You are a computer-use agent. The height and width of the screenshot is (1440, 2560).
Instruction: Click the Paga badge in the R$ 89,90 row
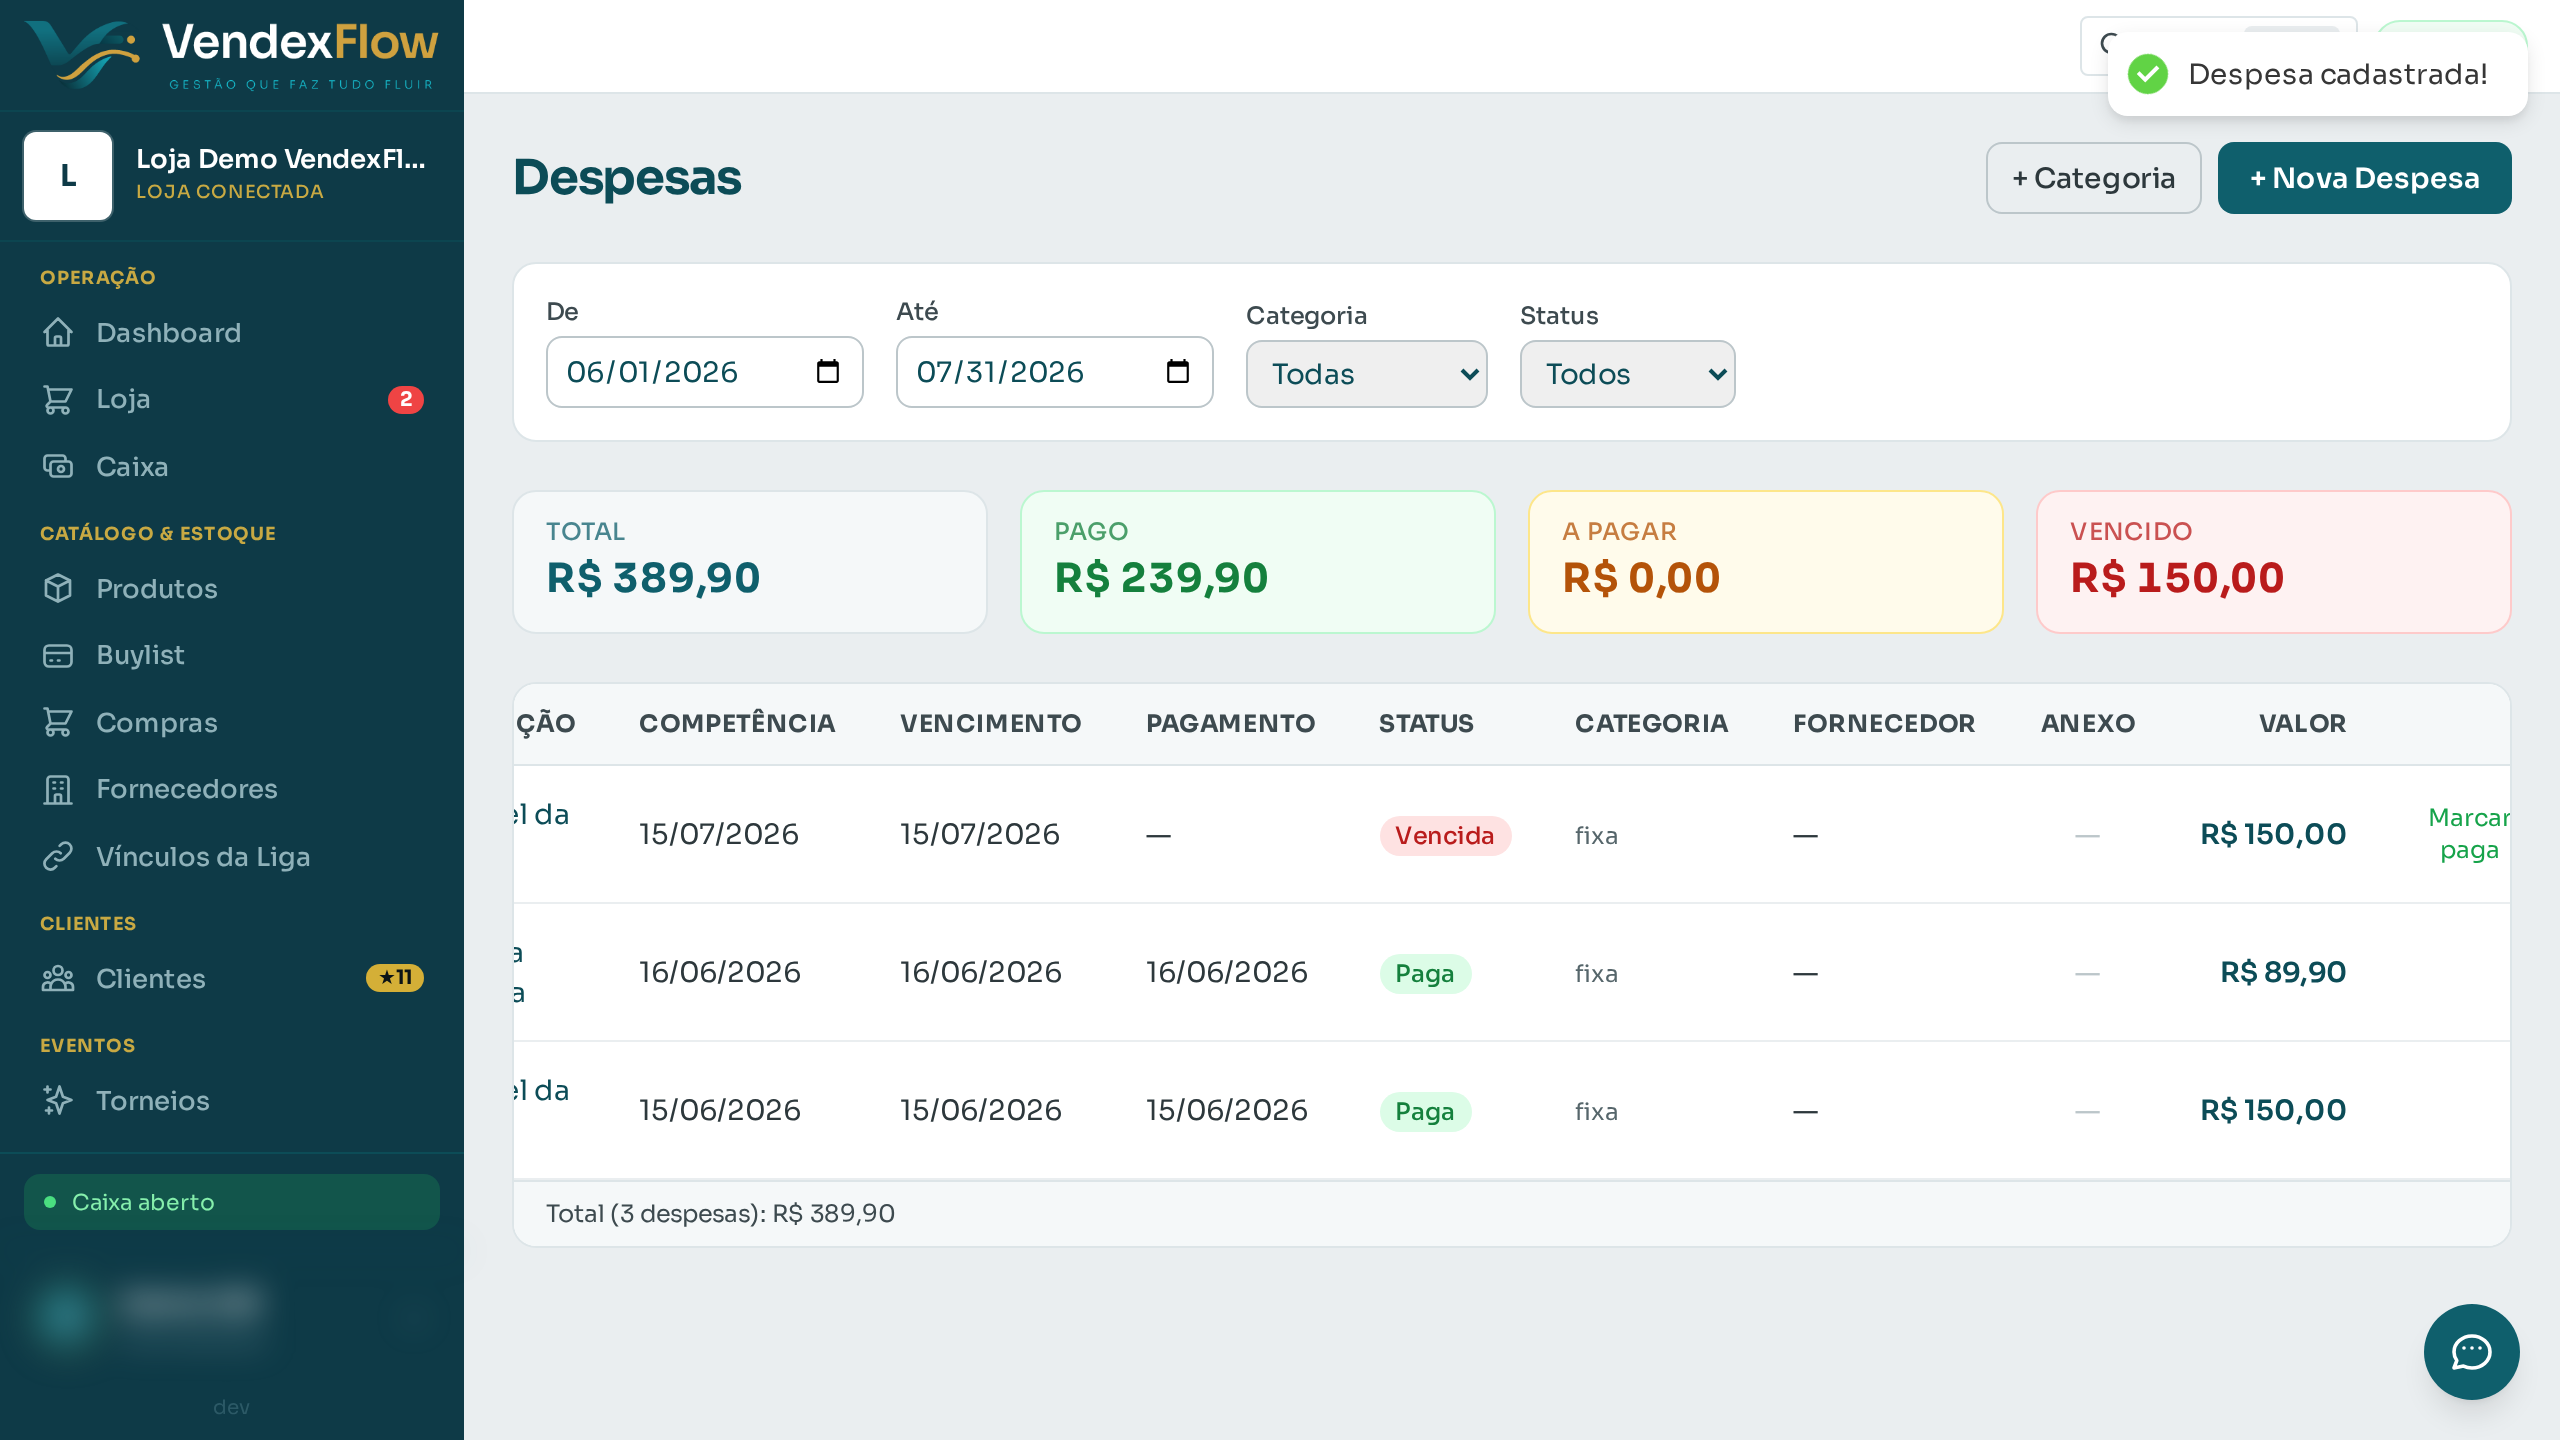coord(1425,974)
